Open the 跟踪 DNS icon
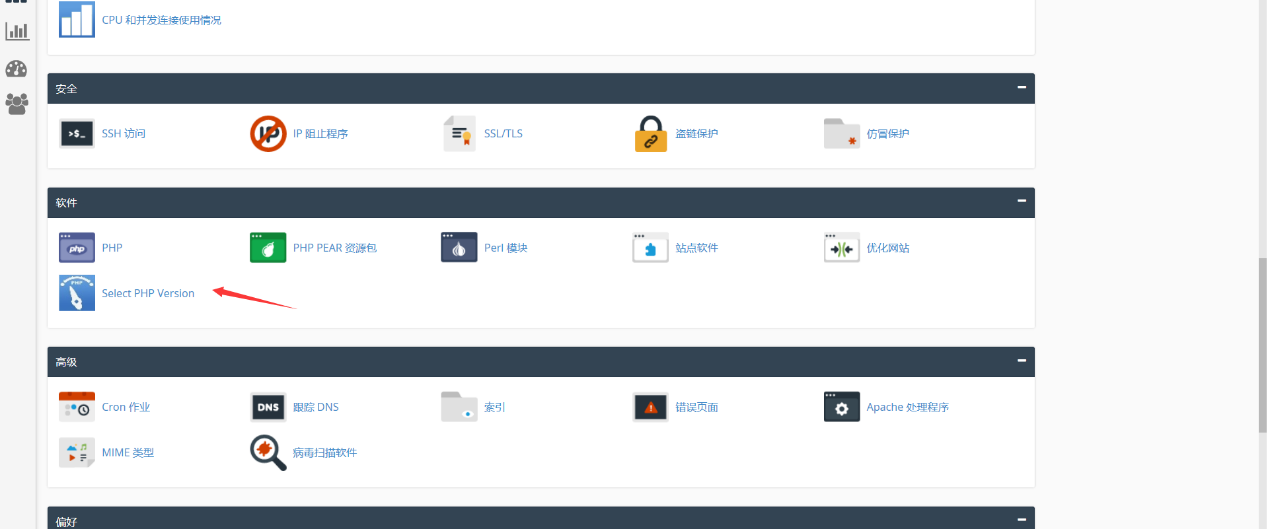Viewport: 1268px width, 529px height. pyautogui.click(x=268, y=407)
